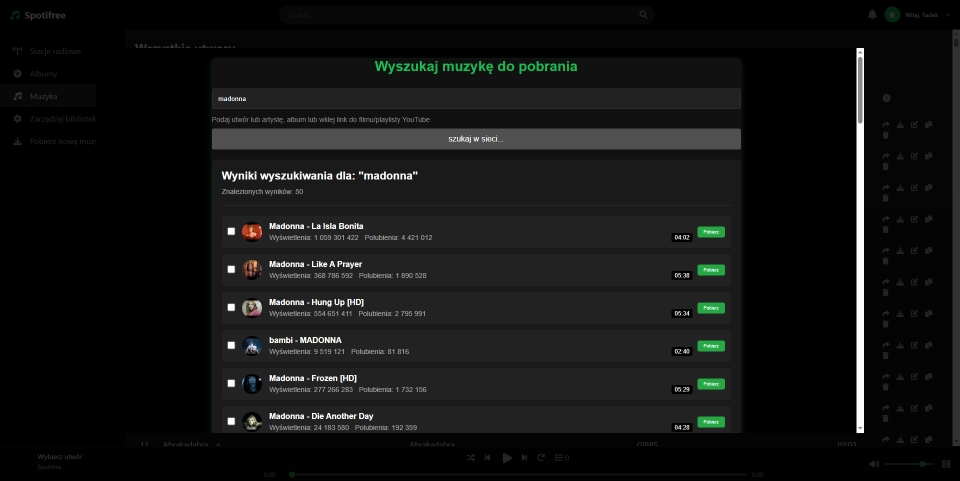Mute using the volume speaker icon
960x481 pixels.
coord(874,464)
